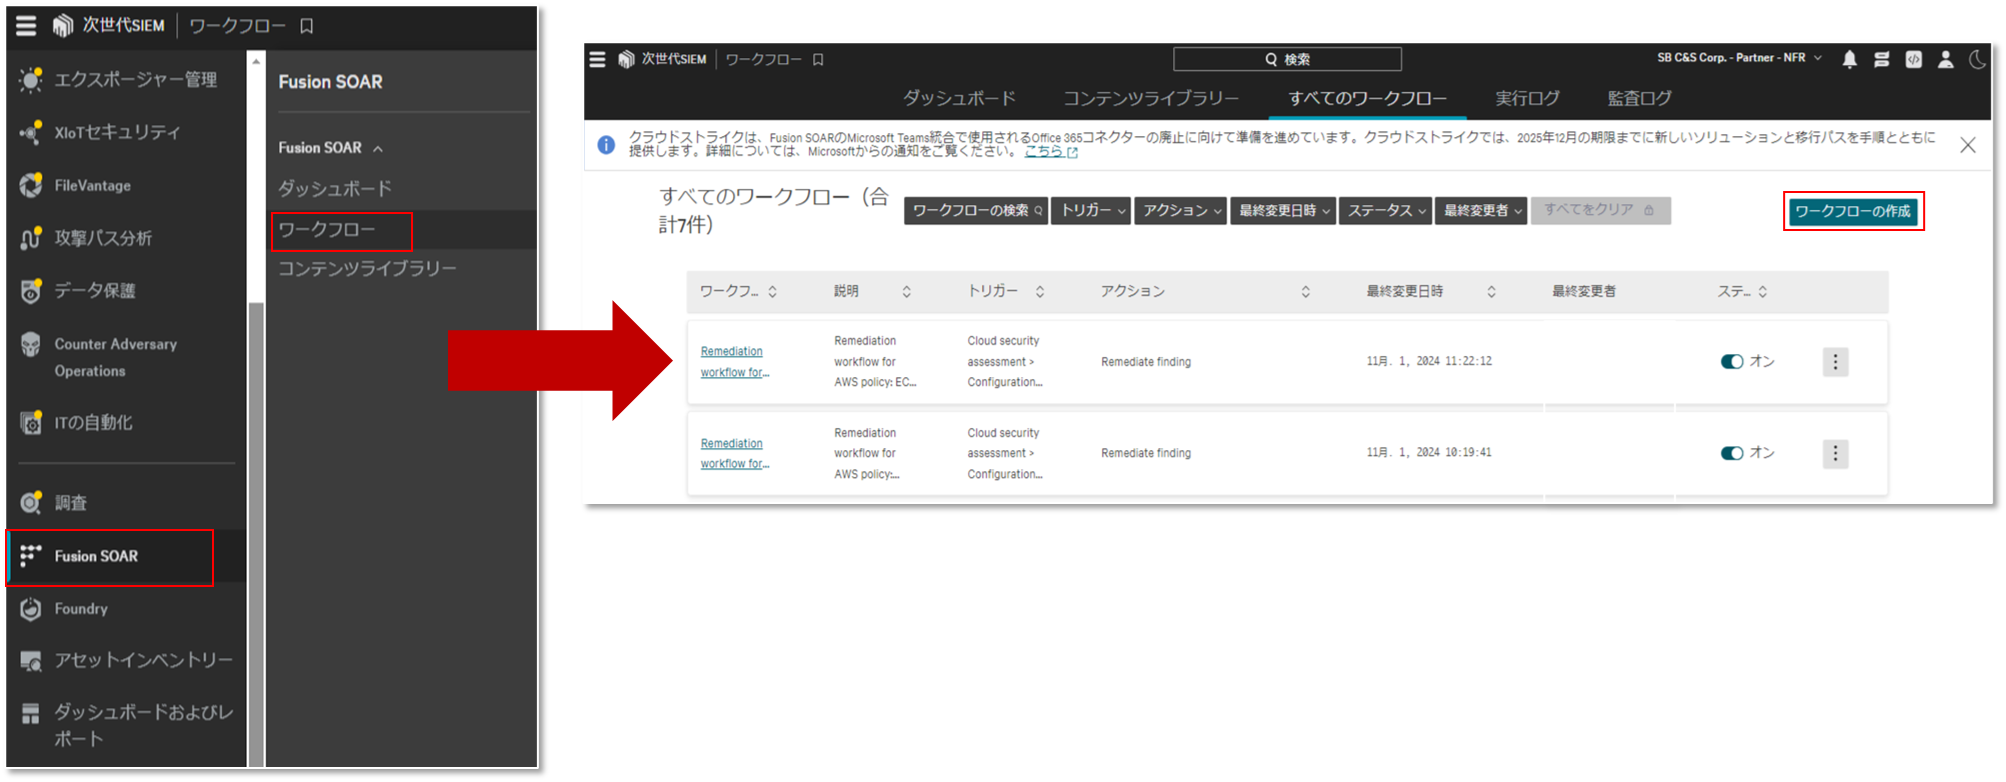Click the description cell ending with 'AWS policy: EC...'
Image resolution: width=2006 pixels, height=782 pixels.
(x=875, y=362)
